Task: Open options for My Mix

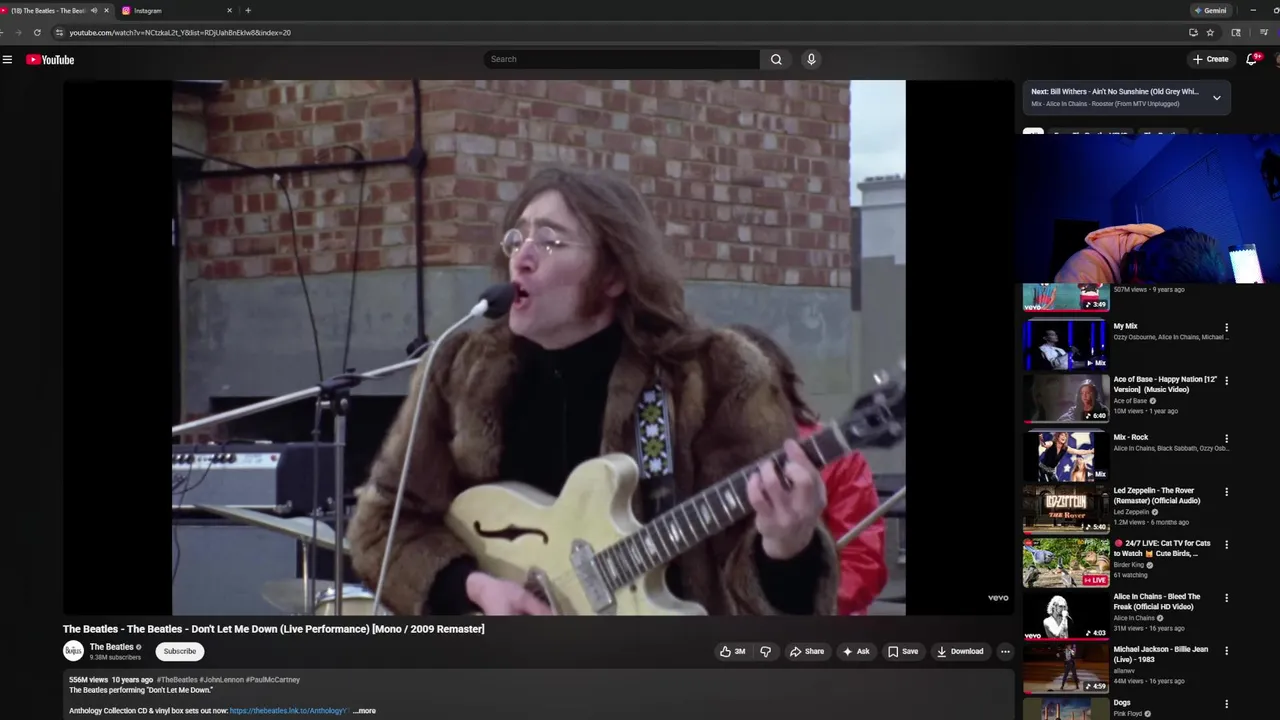Action: (1227, 328)
